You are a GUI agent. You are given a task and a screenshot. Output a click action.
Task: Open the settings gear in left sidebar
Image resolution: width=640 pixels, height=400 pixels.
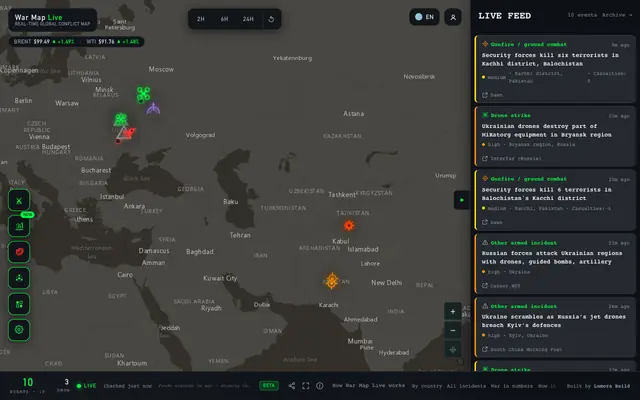coord(19,330)
